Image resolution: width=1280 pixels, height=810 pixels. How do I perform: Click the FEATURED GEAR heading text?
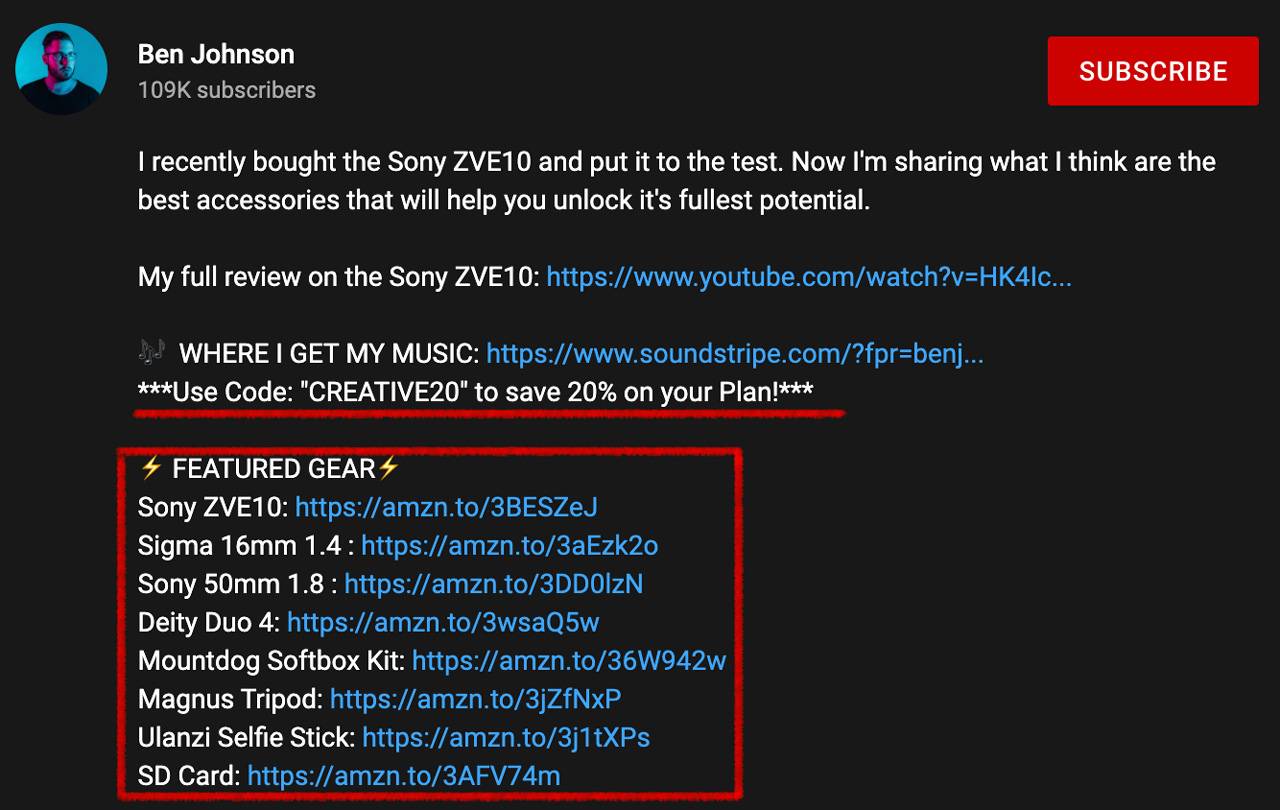(x=273, y=468)
